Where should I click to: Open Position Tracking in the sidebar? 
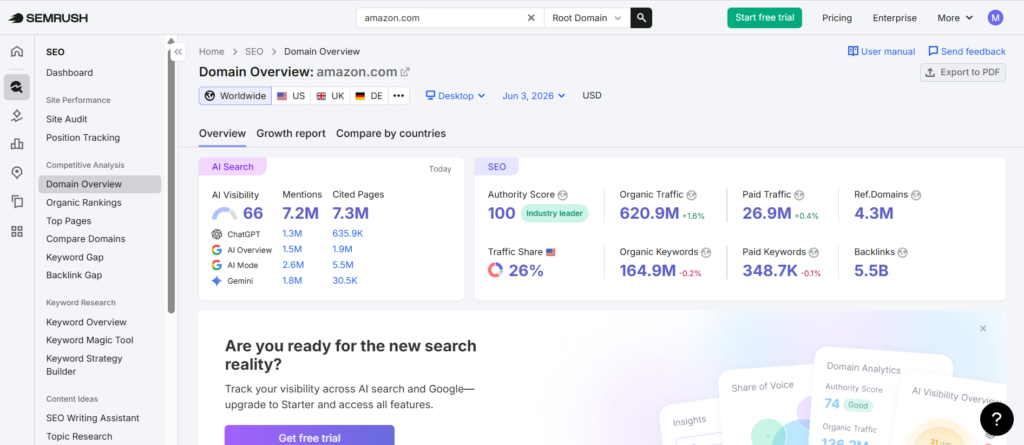(83, 137)
